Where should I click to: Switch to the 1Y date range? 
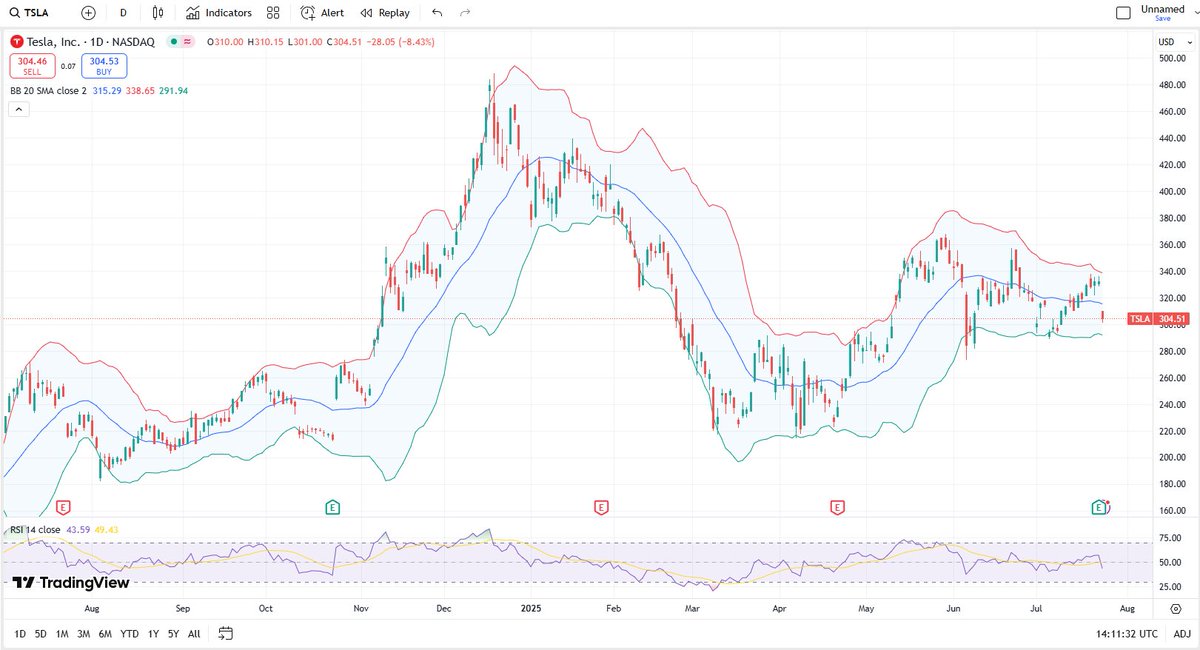pyautogui.click(x=153, y=634)
